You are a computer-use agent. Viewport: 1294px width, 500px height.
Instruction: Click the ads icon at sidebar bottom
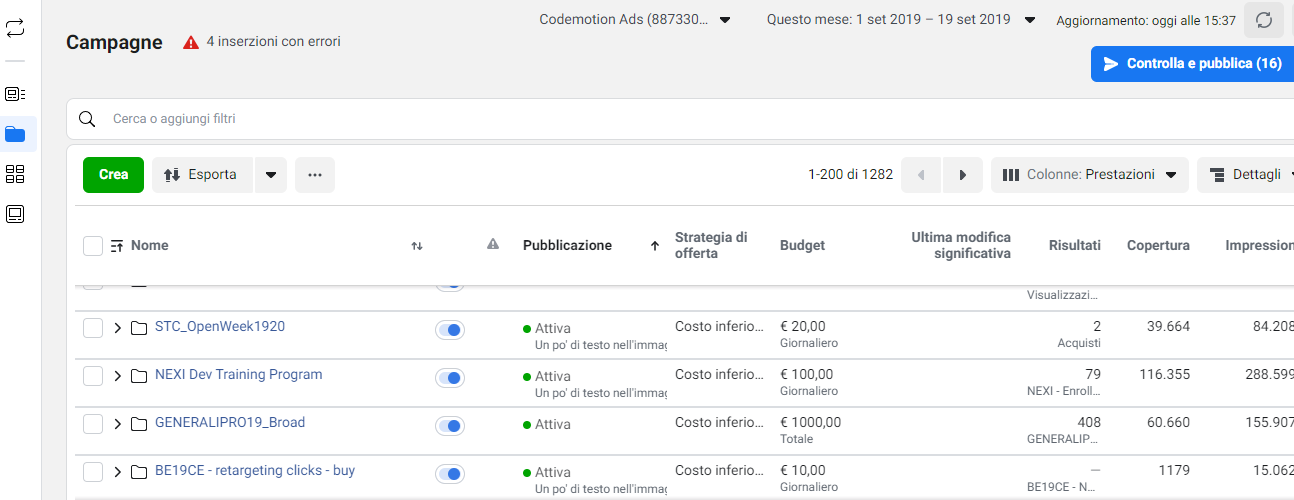15,214
